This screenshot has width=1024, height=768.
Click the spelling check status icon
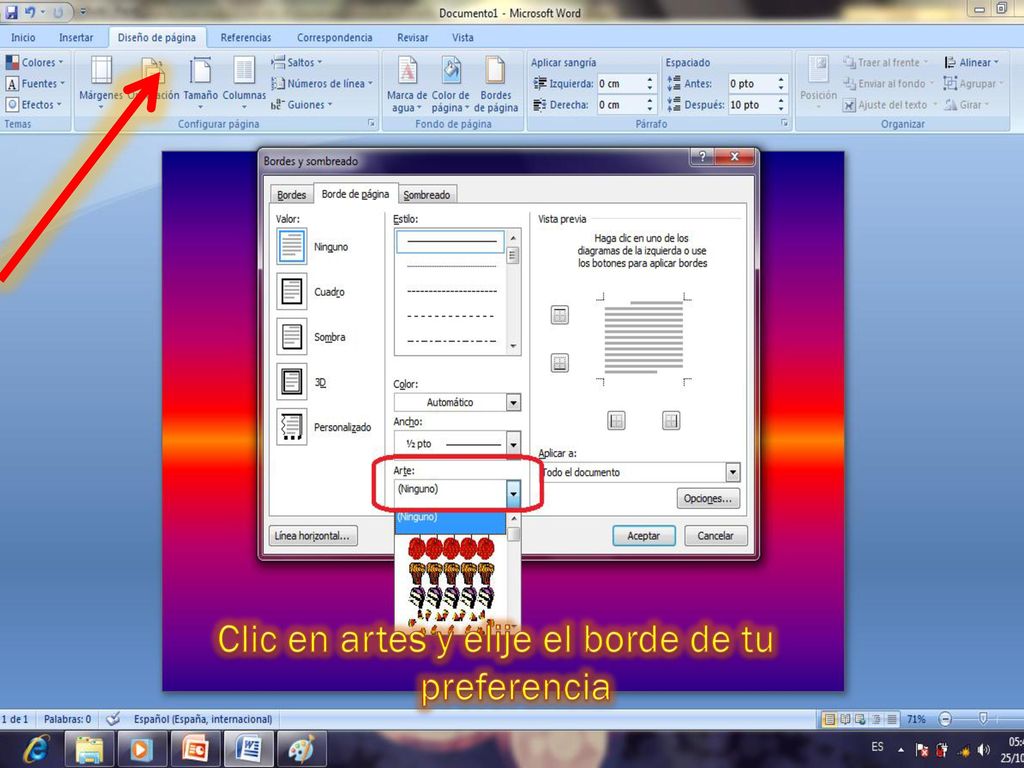coord(113,719)
